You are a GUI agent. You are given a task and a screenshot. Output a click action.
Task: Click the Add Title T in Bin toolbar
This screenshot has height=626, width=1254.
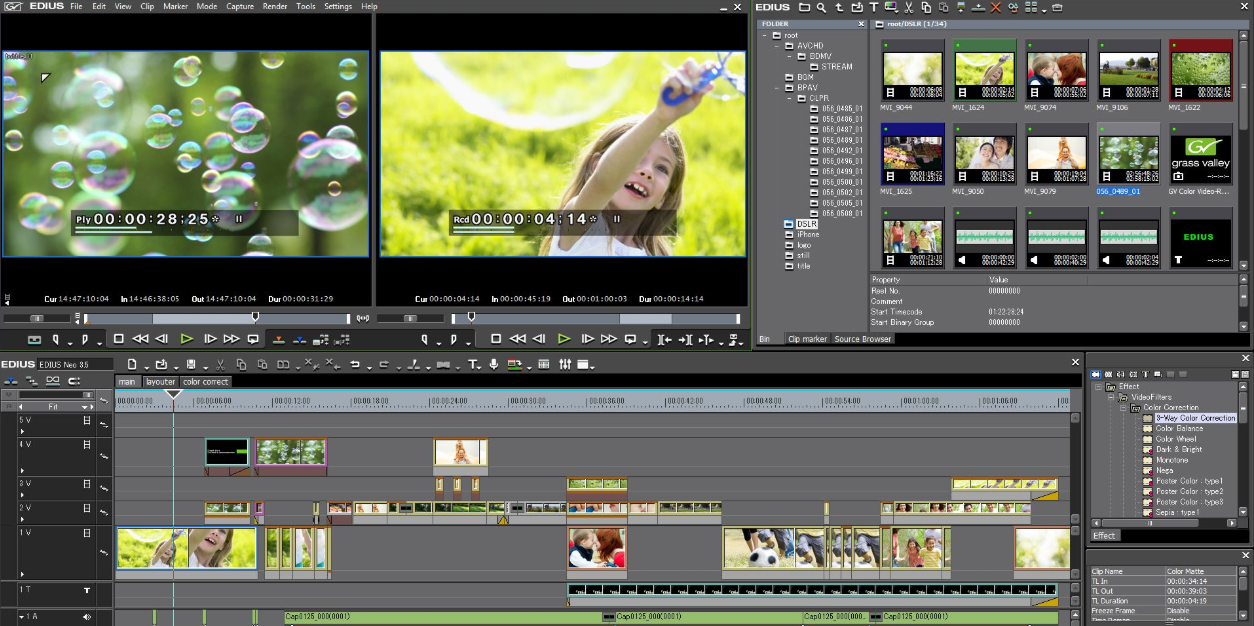tap(874, 8)
